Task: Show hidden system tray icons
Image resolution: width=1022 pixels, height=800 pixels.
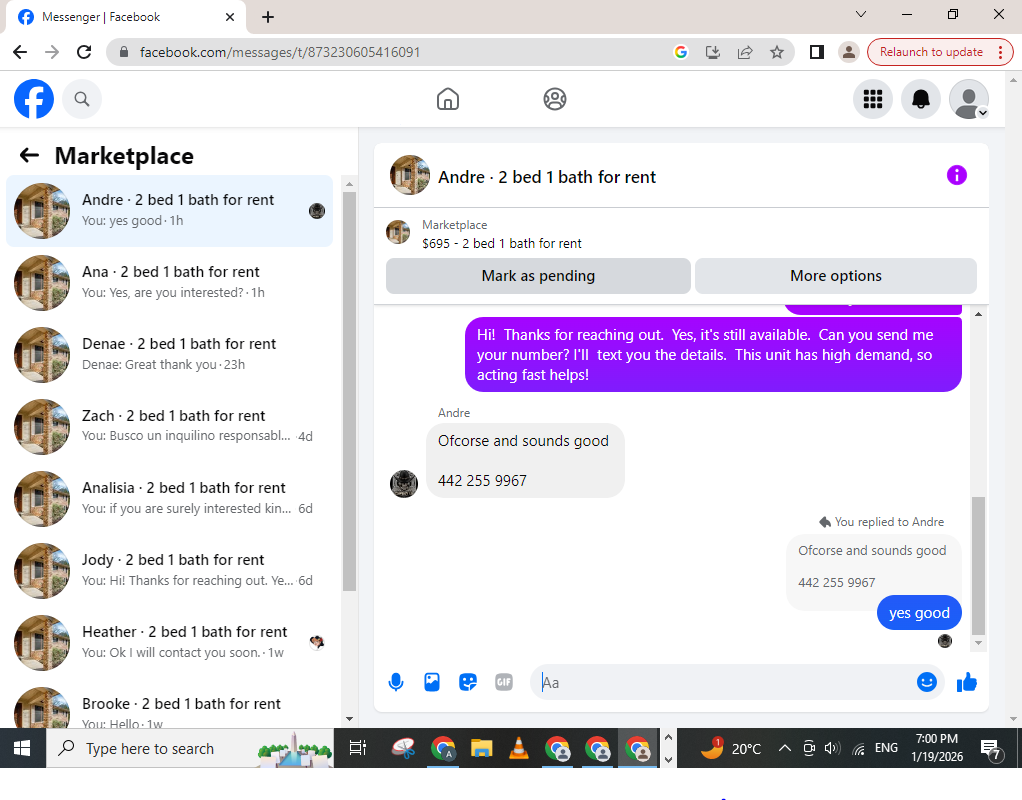Action: (x=785, y=748)
